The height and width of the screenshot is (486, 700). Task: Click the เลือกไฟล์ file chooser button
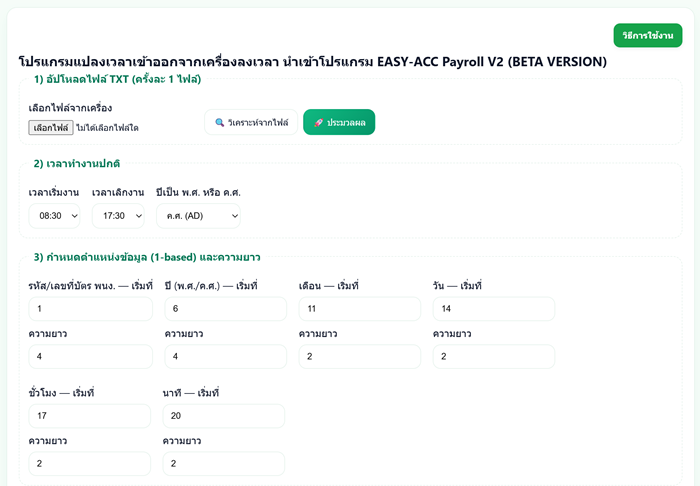pos(50,128)
